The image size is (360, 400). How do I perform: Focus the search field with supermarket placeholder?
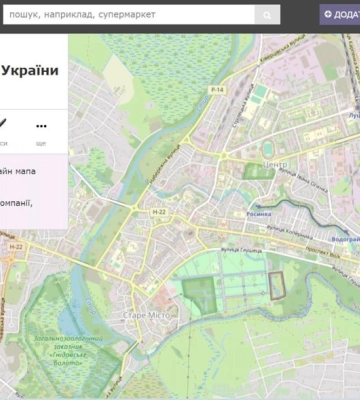tap(129, 14)
